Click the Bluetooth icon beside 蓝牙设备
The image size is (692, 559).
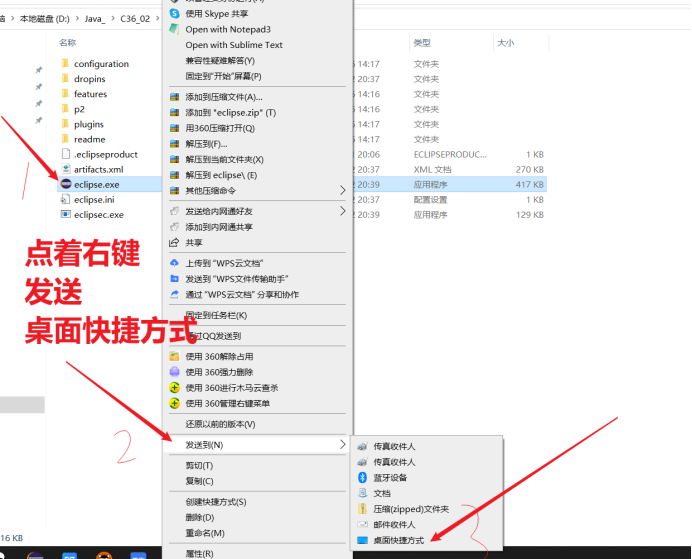click(362, 477)
